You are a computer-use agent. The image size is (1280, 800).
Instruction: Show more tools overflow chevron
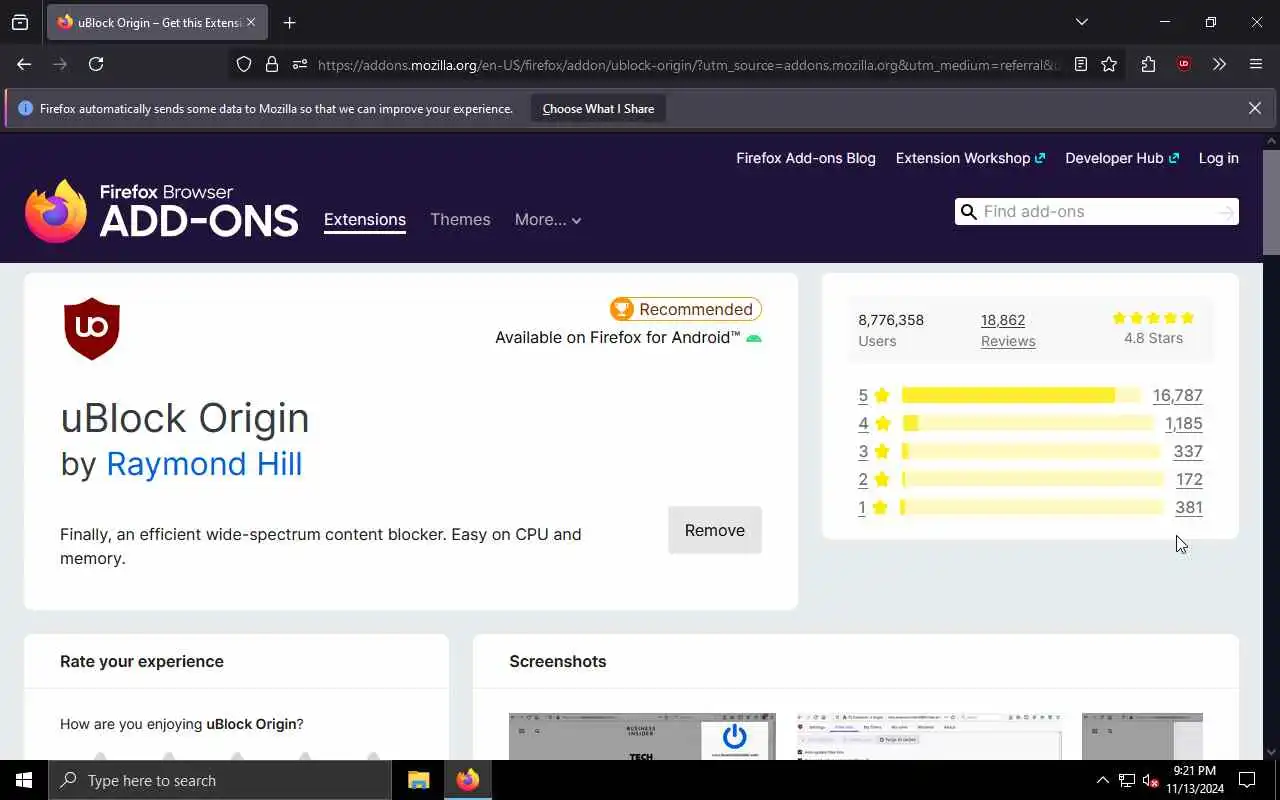pos(1219,64)
